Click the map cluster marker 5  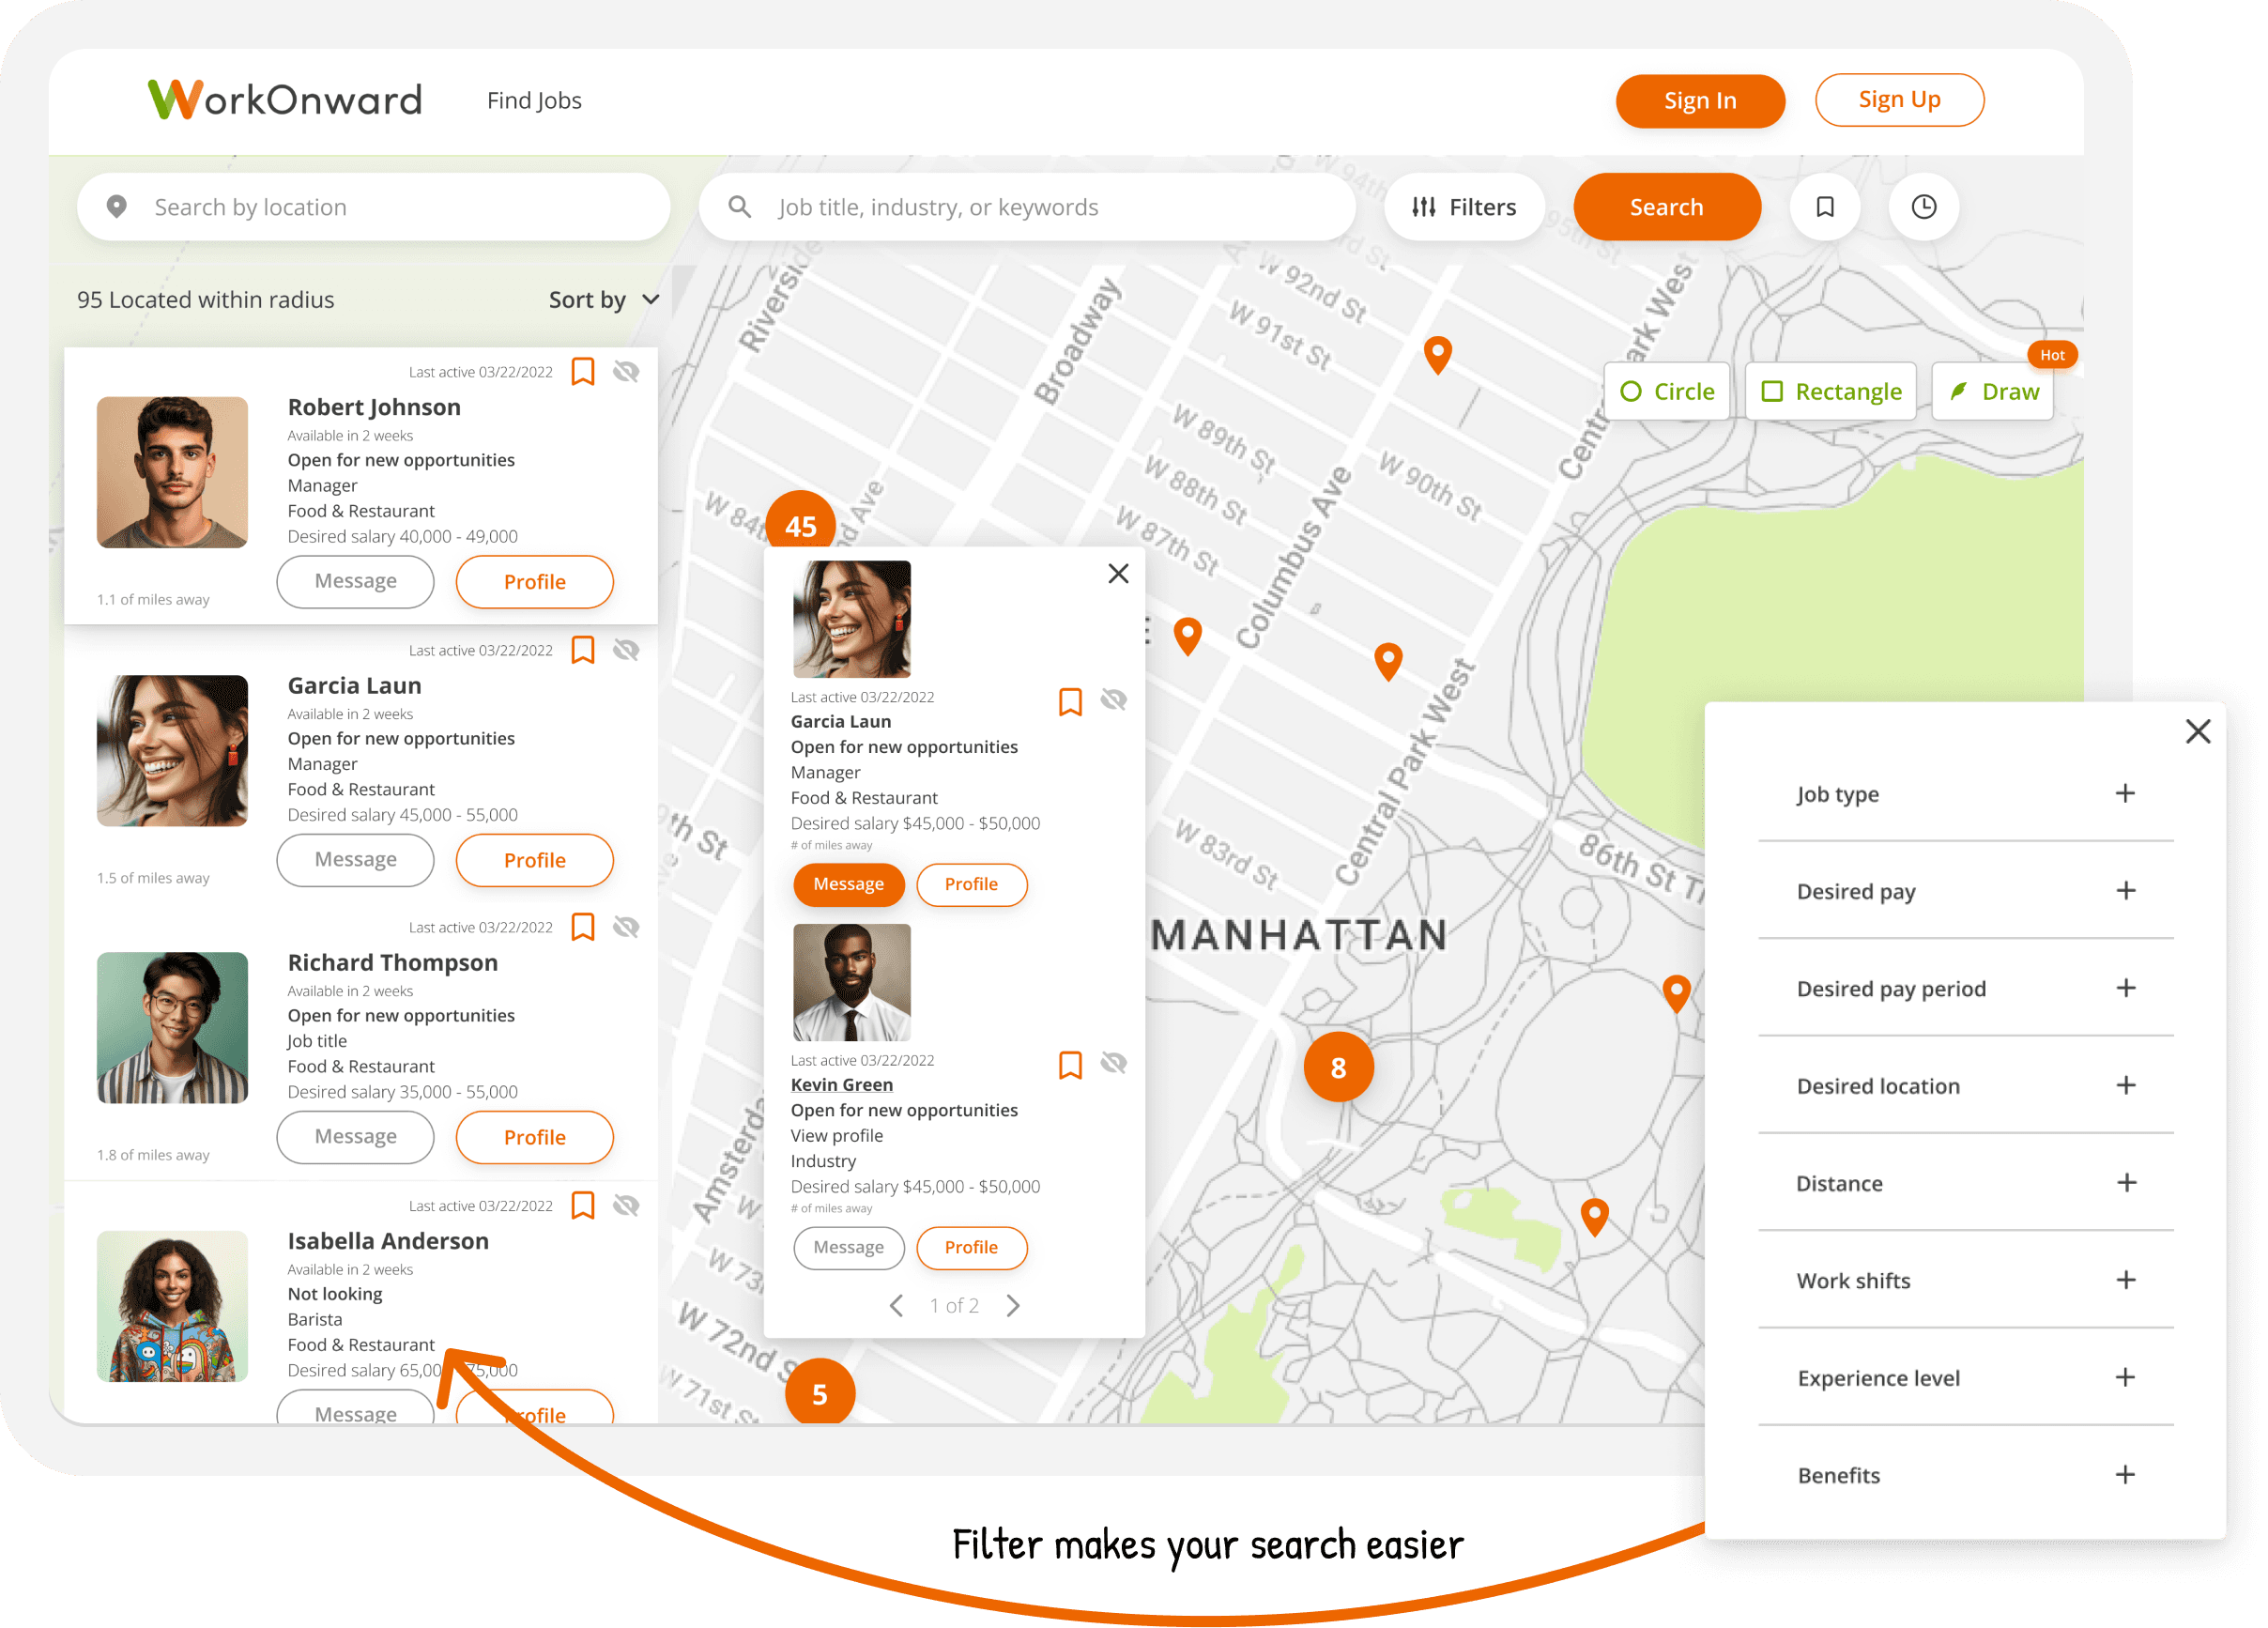(x=819, y=1392)
